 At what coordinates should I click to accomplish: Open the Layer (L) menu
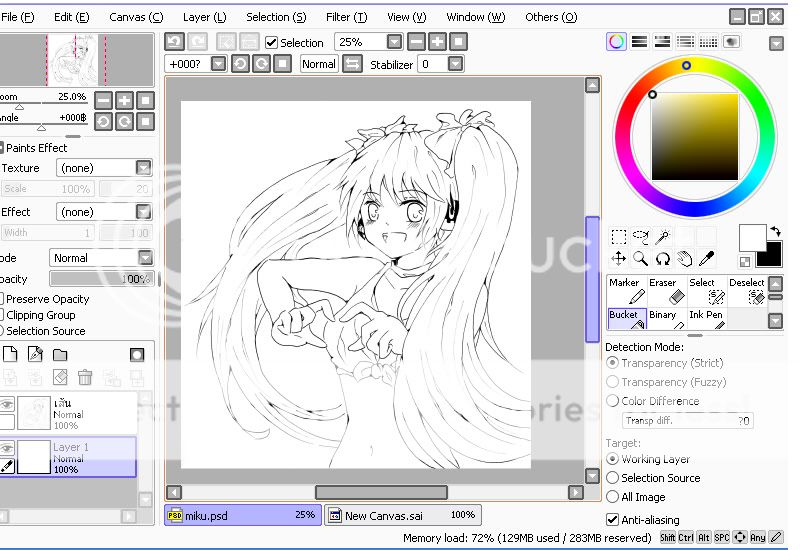click(x=205, y=17)
